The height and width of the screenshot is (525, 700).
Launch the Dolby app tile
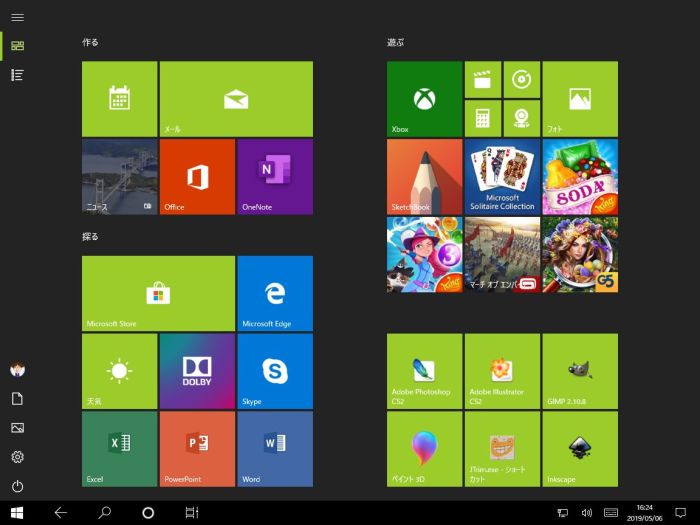pyautogui.click(x=197, y=371)
